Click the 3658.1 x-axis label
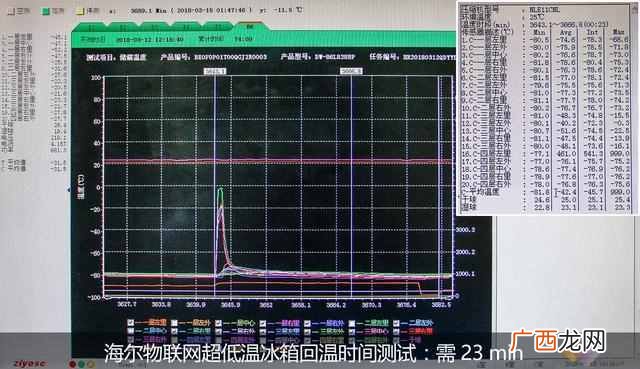Viewport: 640px width, 369px height. point(302,305)
